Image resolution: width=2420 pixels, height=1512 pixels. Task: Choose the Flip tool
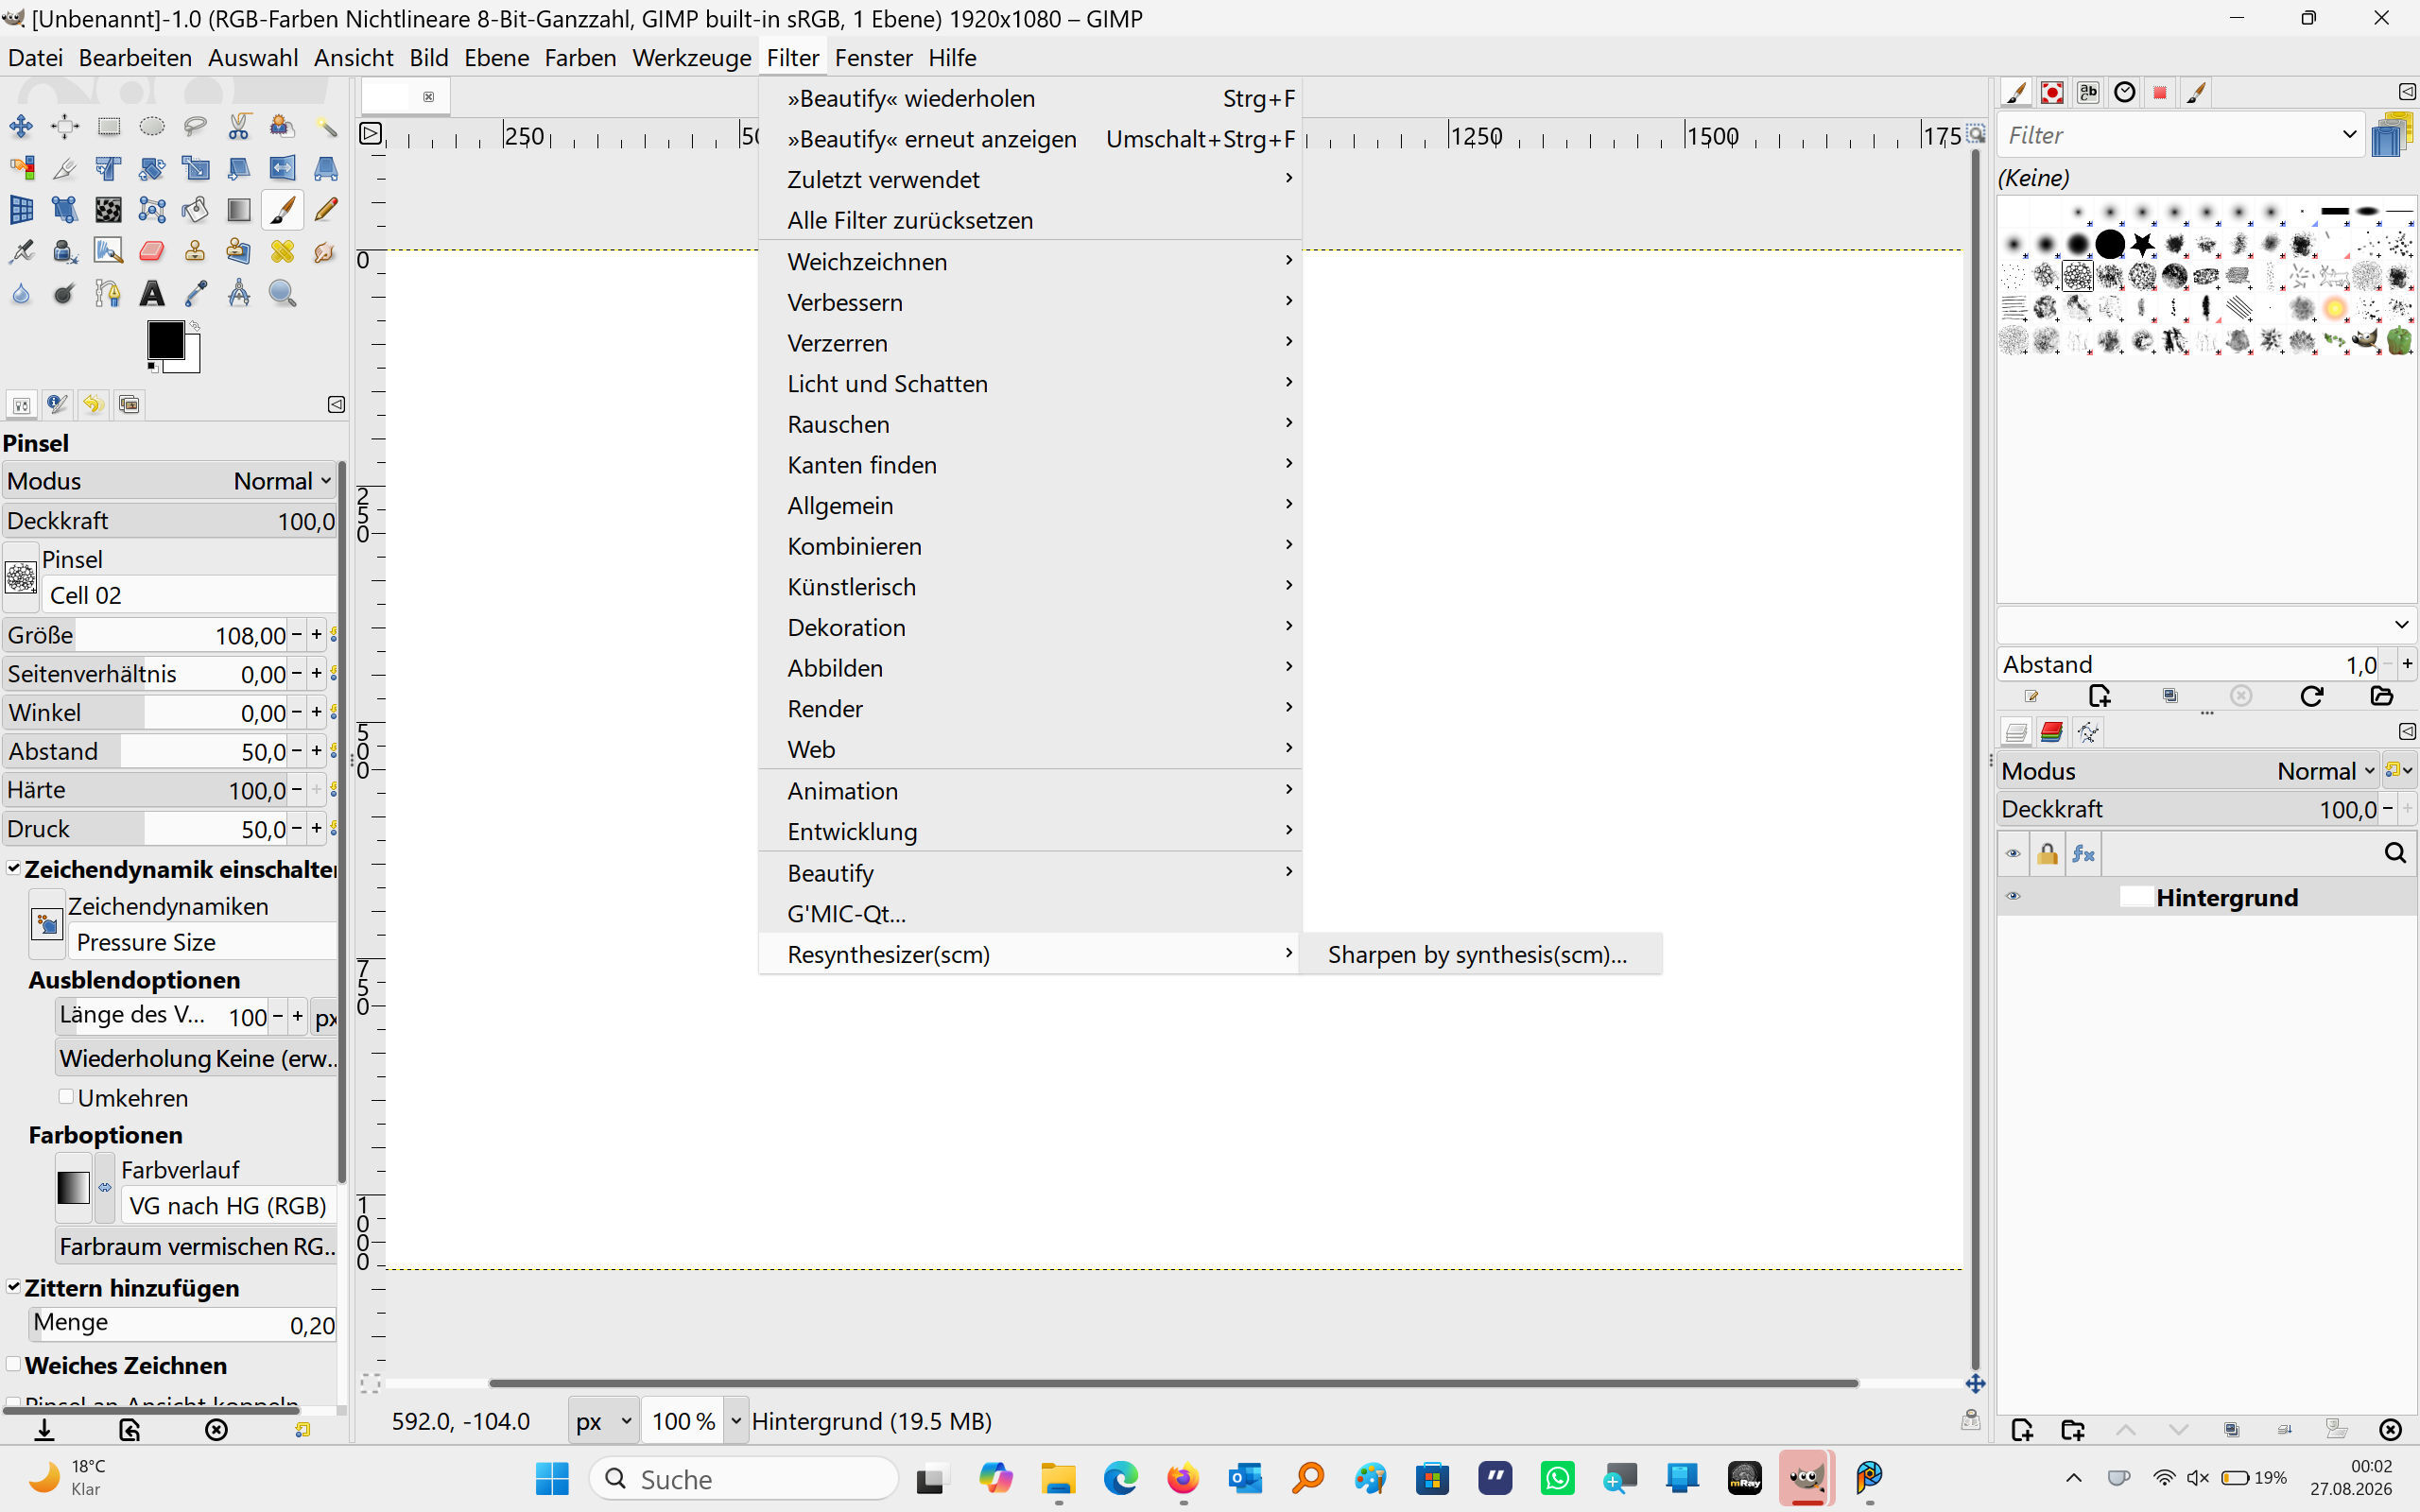point(282,168)
